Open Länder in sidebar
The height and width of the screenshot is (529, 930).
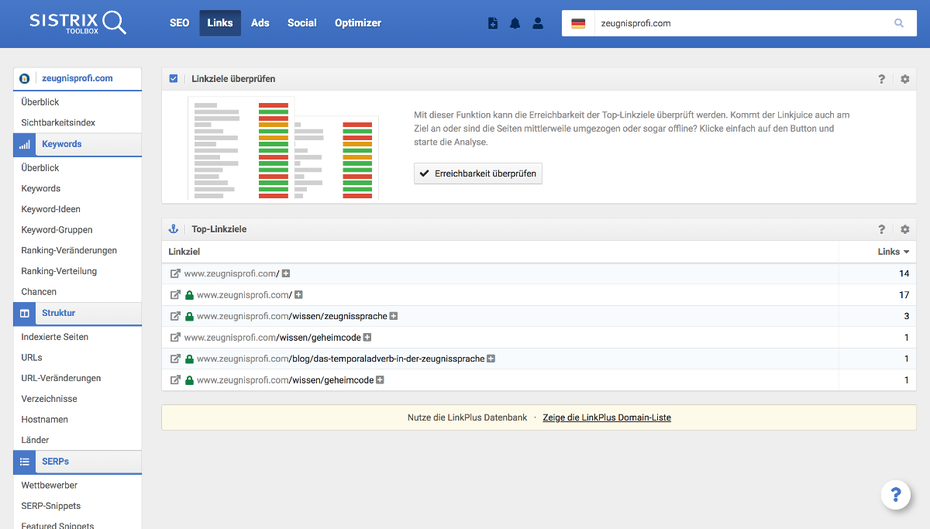[35, 440]
